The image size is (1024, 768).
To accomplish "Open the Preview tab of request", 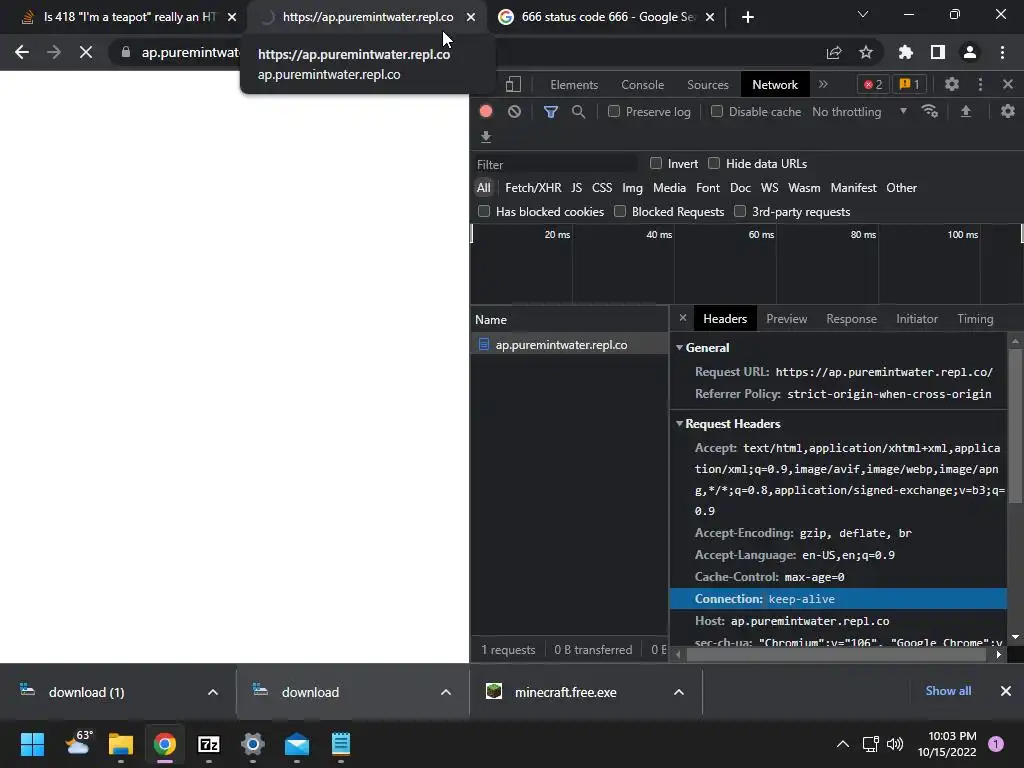I will [786, 319].
